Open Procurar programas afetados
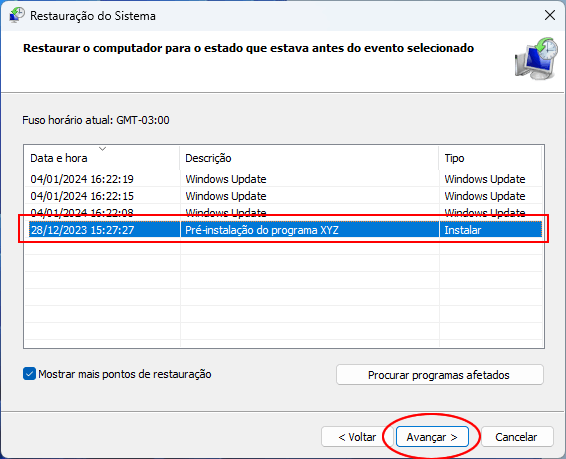This screenshot has height=459, width=566. click(440, 375)
